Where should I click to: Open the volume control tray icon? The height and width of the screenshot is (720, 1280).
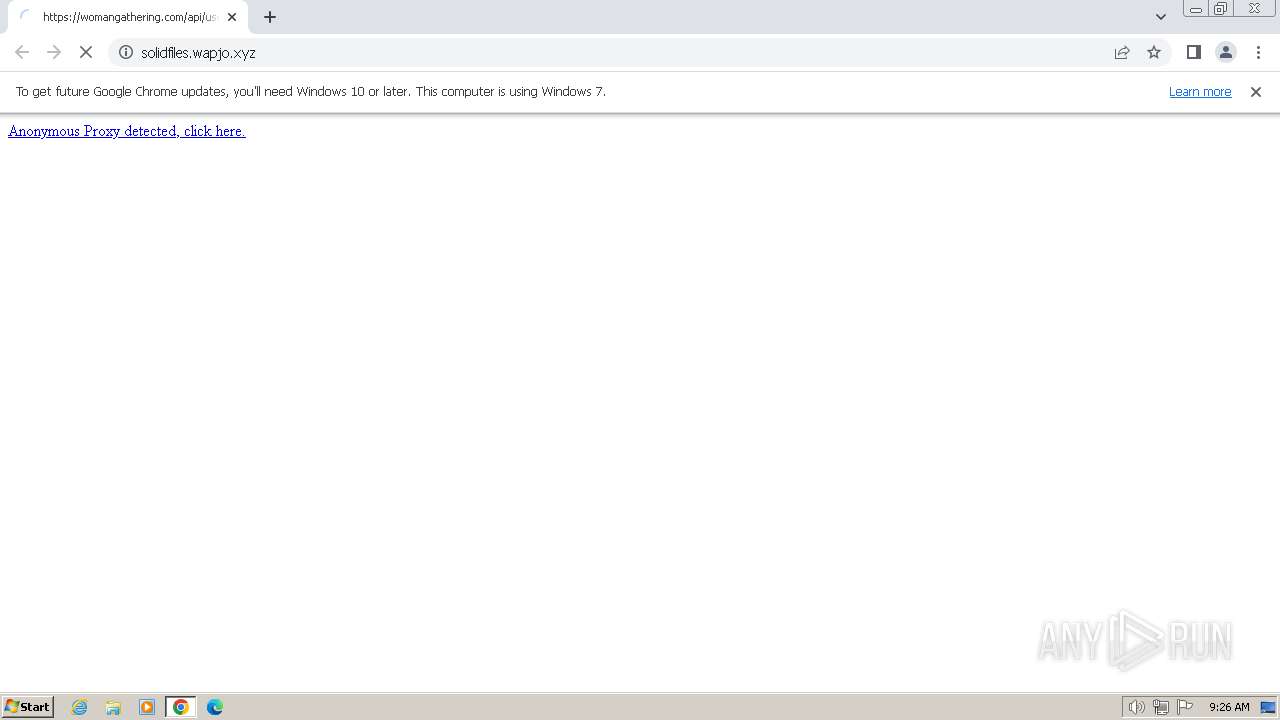(x=1136, y=707)
